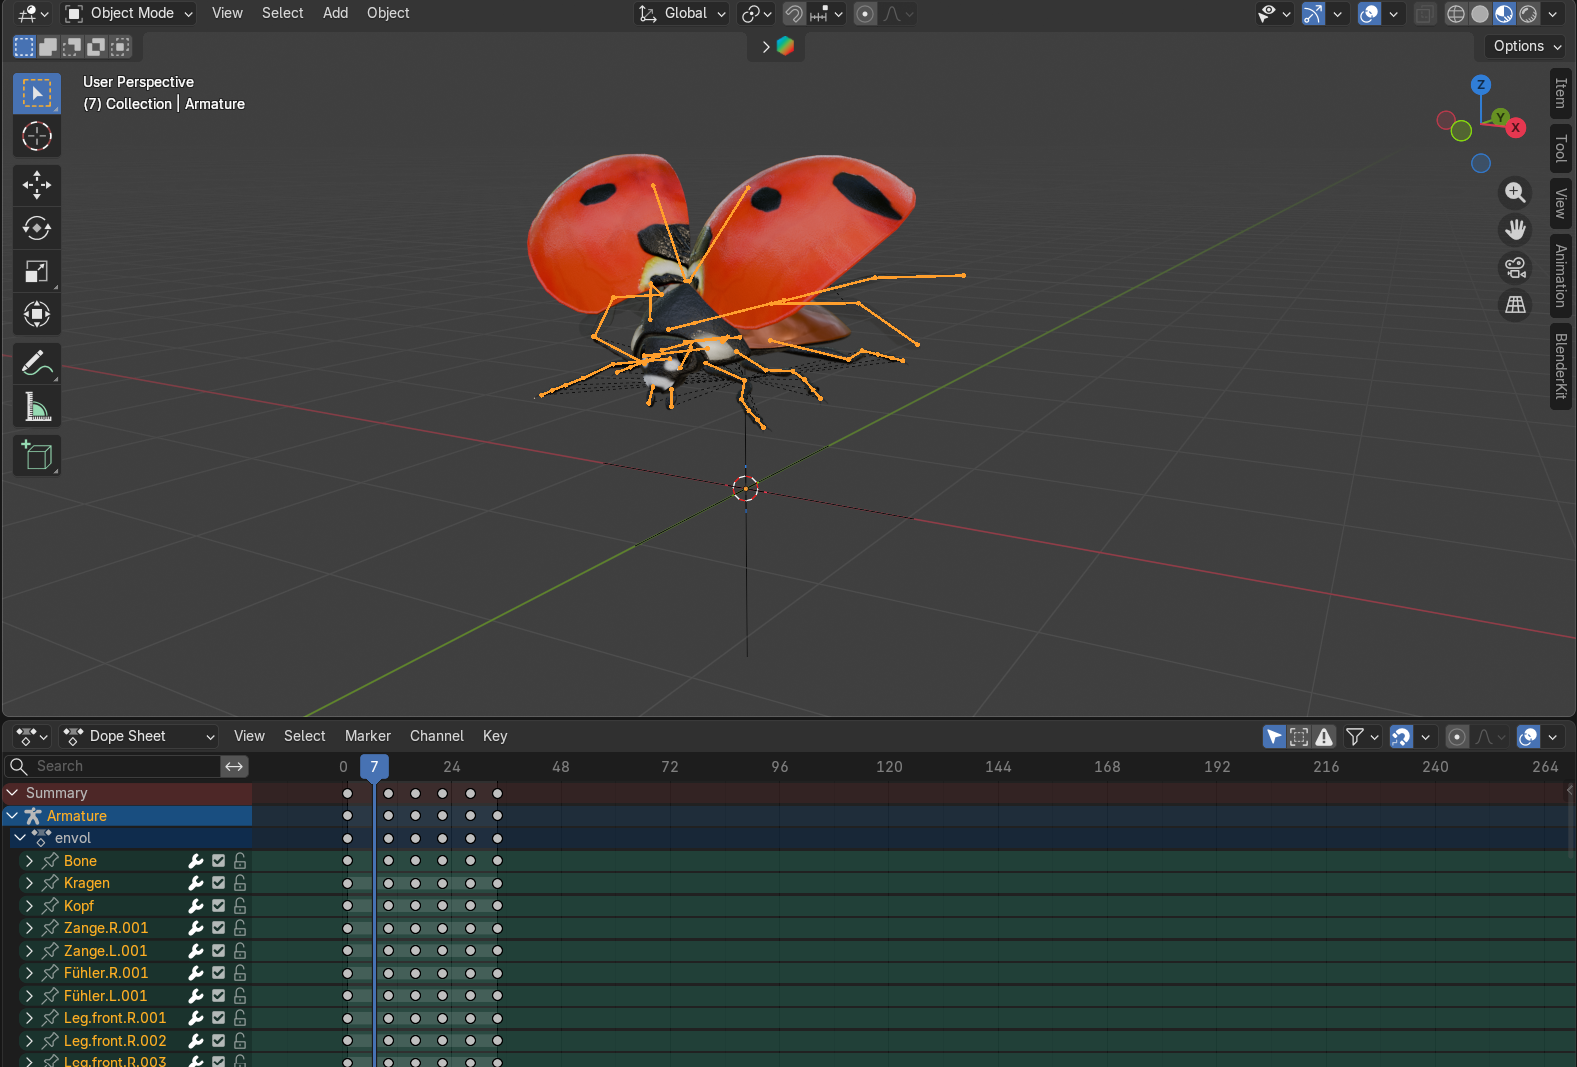
Task: Pick the Measure tool
Action: click(x=37, y=407)
